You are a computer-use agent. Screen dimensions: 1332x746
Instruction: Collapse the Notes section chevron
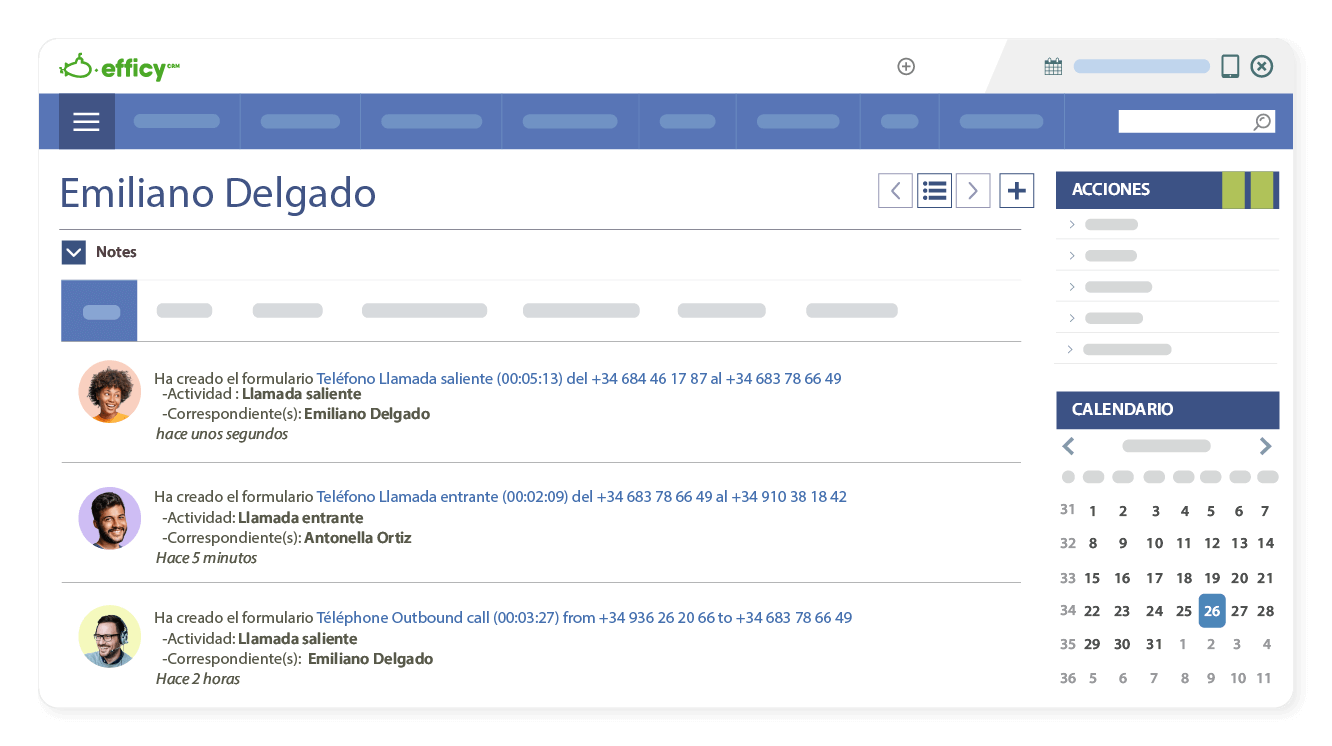(x=73, y=252)
